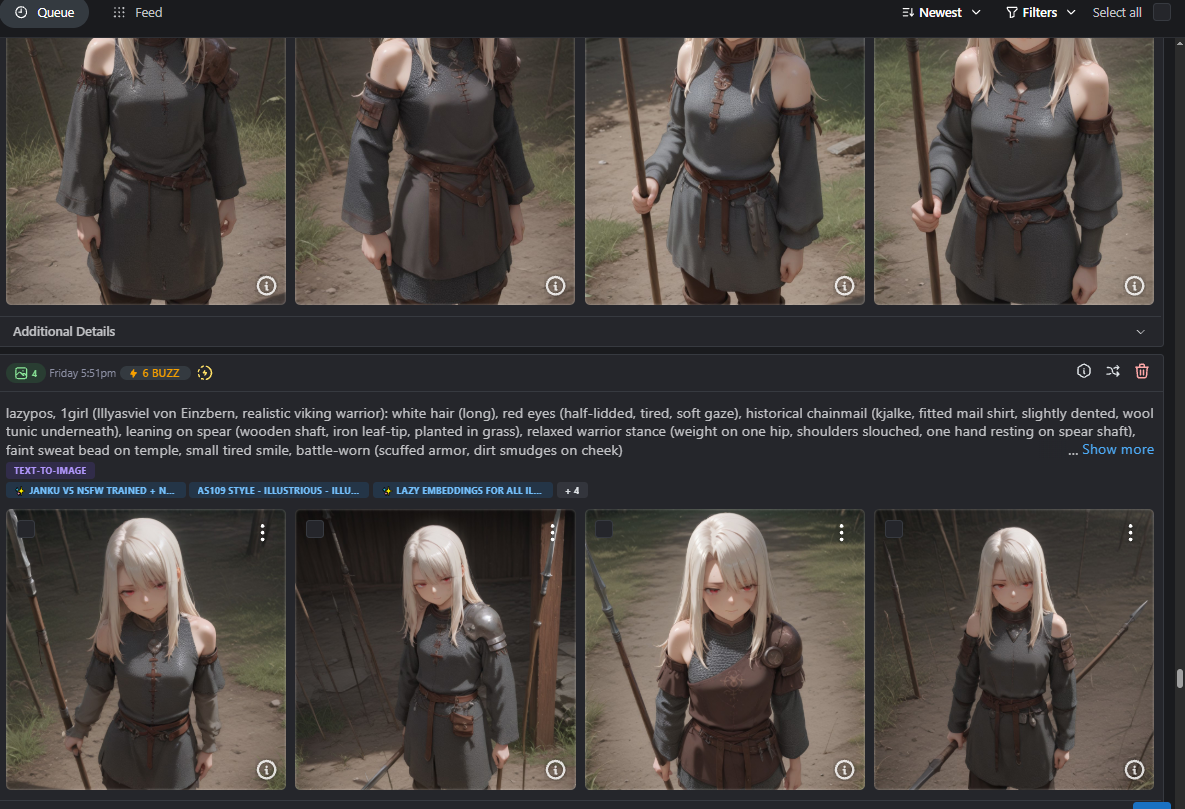The width and height of the screenshot is (1185, 809).
Task: Click the green image count badge showing 4
Action: [x=26, y=373]
